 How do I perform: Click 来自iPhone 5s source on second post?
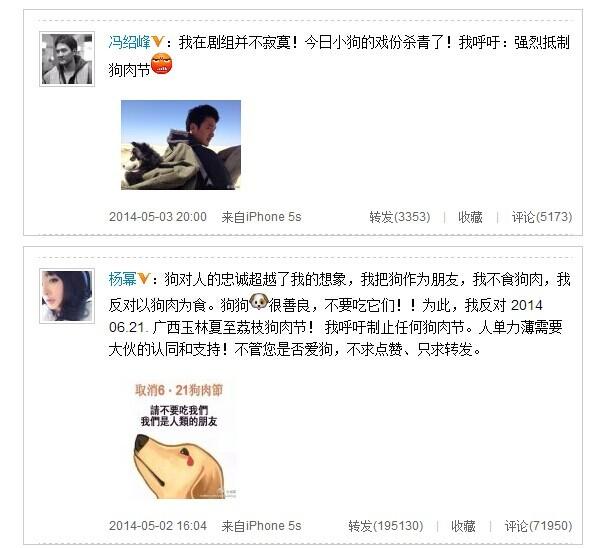[x=261, y=526]
